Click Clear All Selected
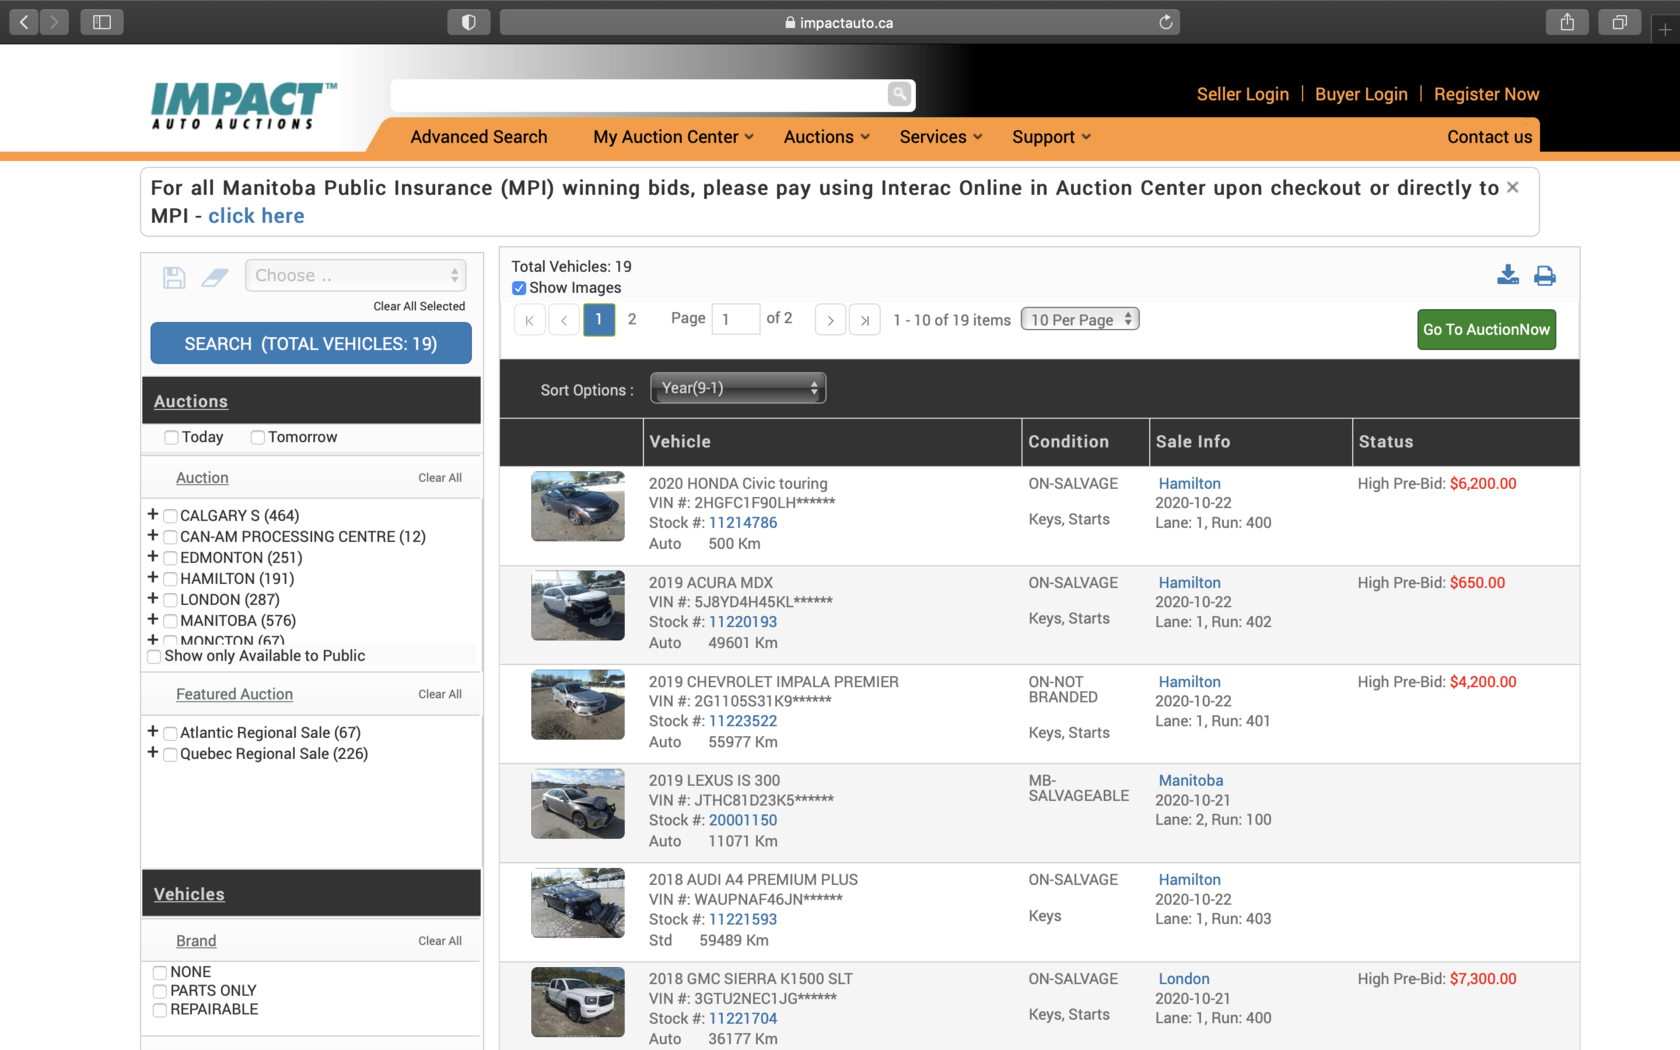 click(419, 306)
